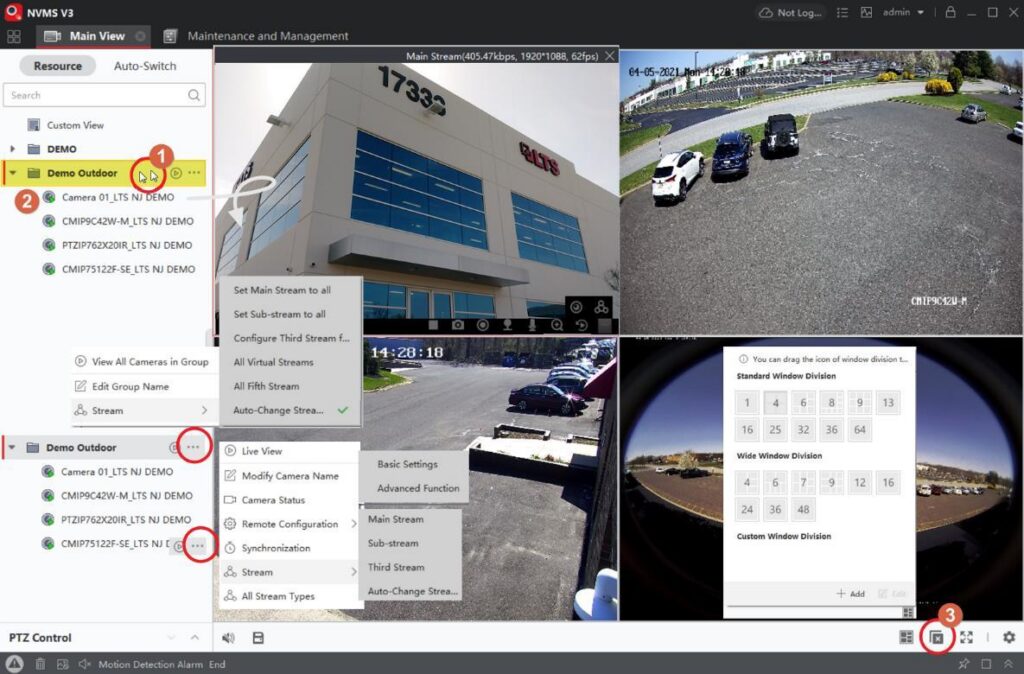Screen dimensions: 1024x674
Task: Open PTZ control icon on video toolbar
Action: pos(507,325)
